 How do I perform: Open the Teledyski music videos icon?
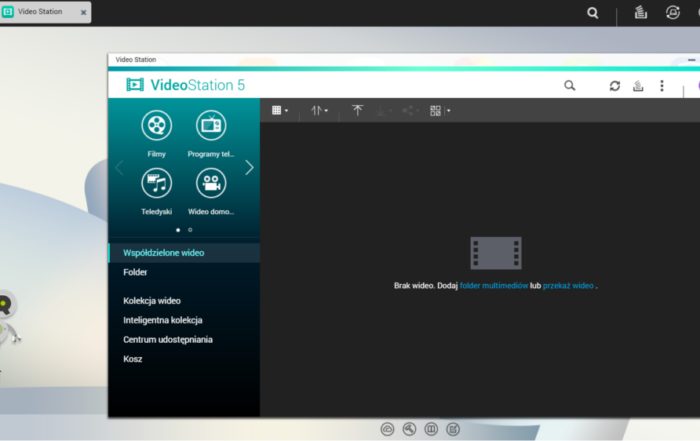[x=156, y=183]
